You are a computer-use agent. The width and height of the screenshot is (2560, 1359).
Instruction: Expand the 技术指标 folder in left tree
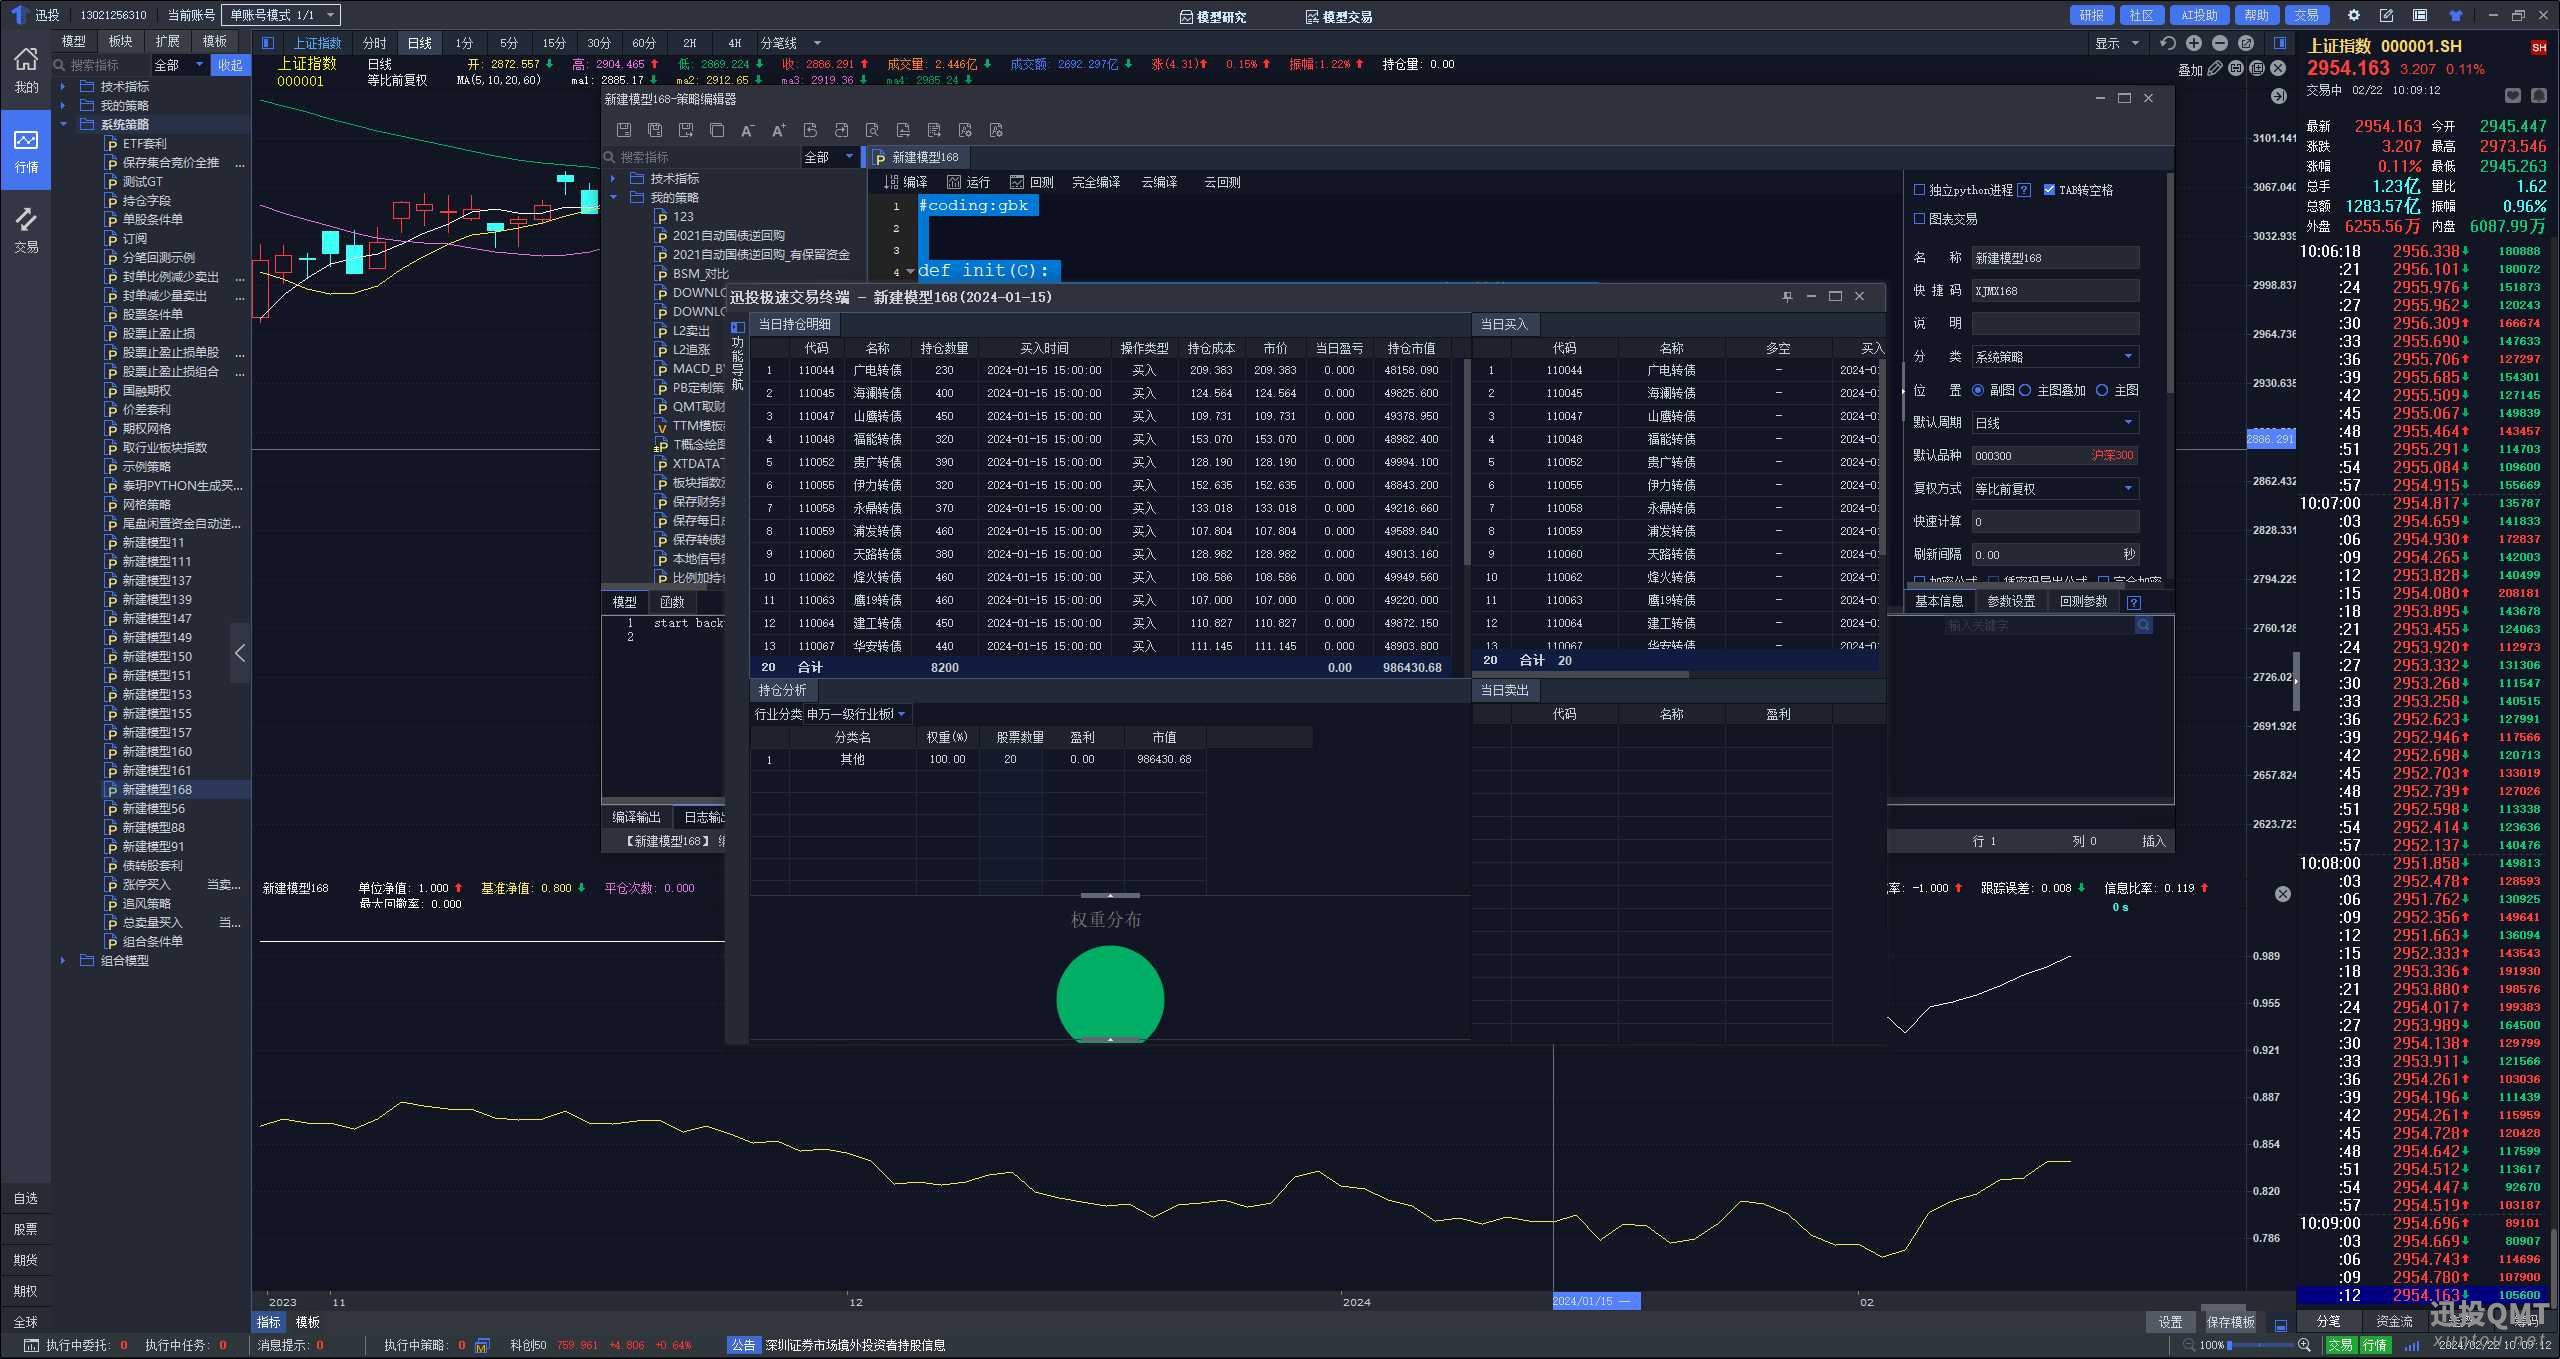[63, 87]
